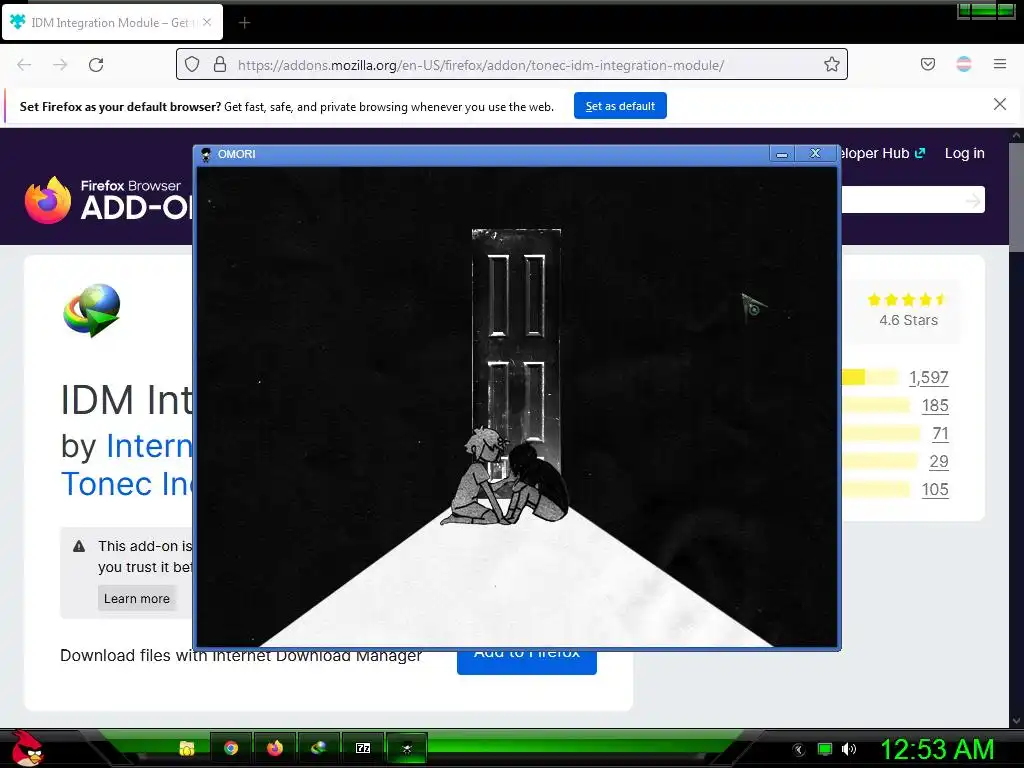Open Internet Download Manager taskbar icon

tap(319, 748)
